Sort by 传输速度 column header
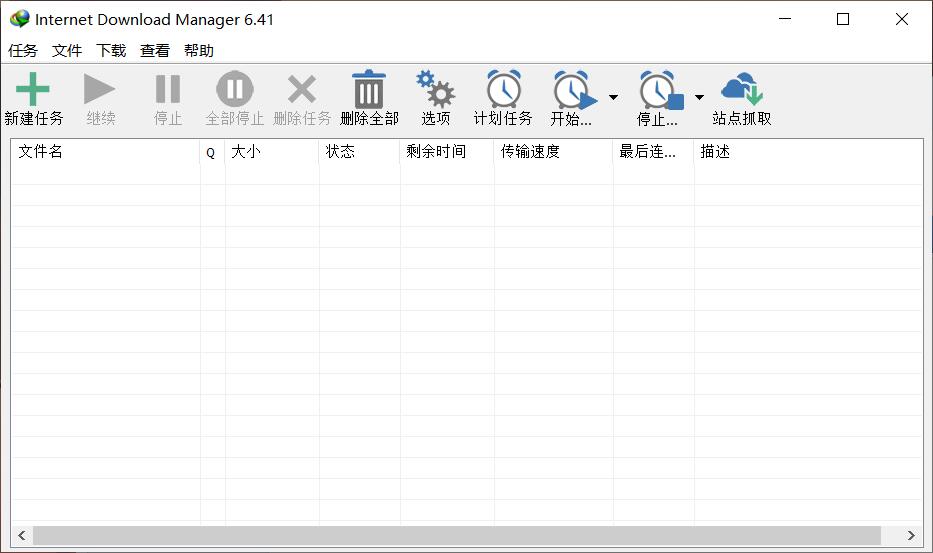 click(x=553, y=152)
